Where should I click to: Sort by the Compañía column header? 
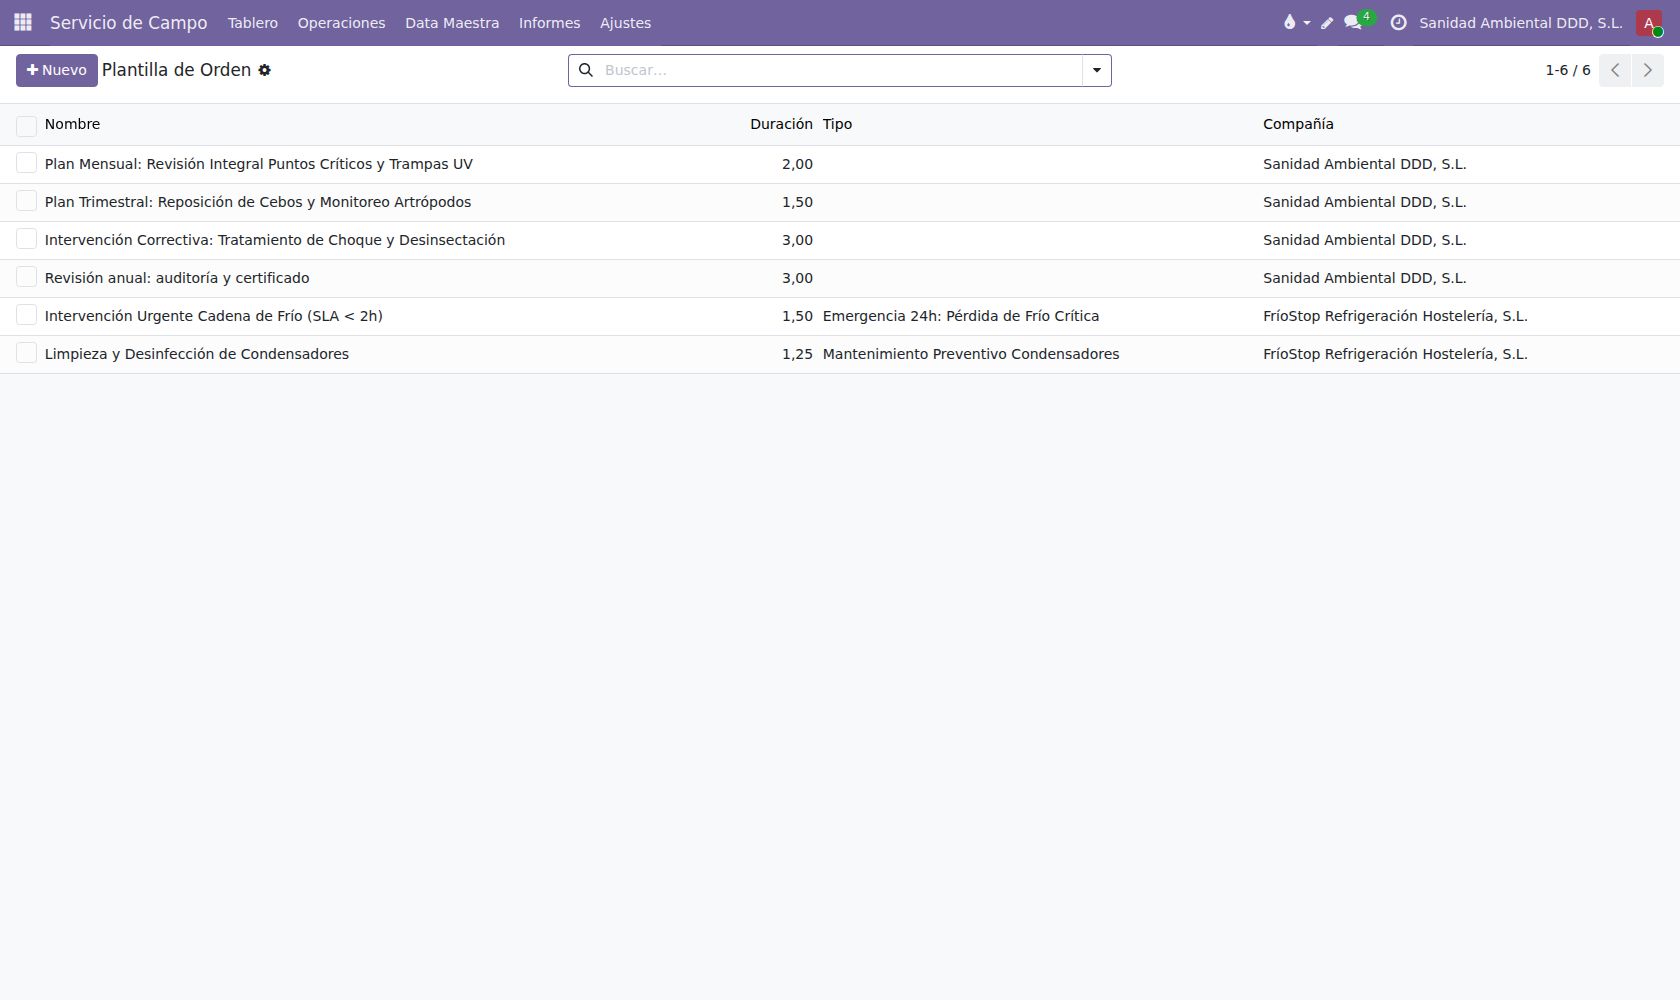tap(1298, 124)
